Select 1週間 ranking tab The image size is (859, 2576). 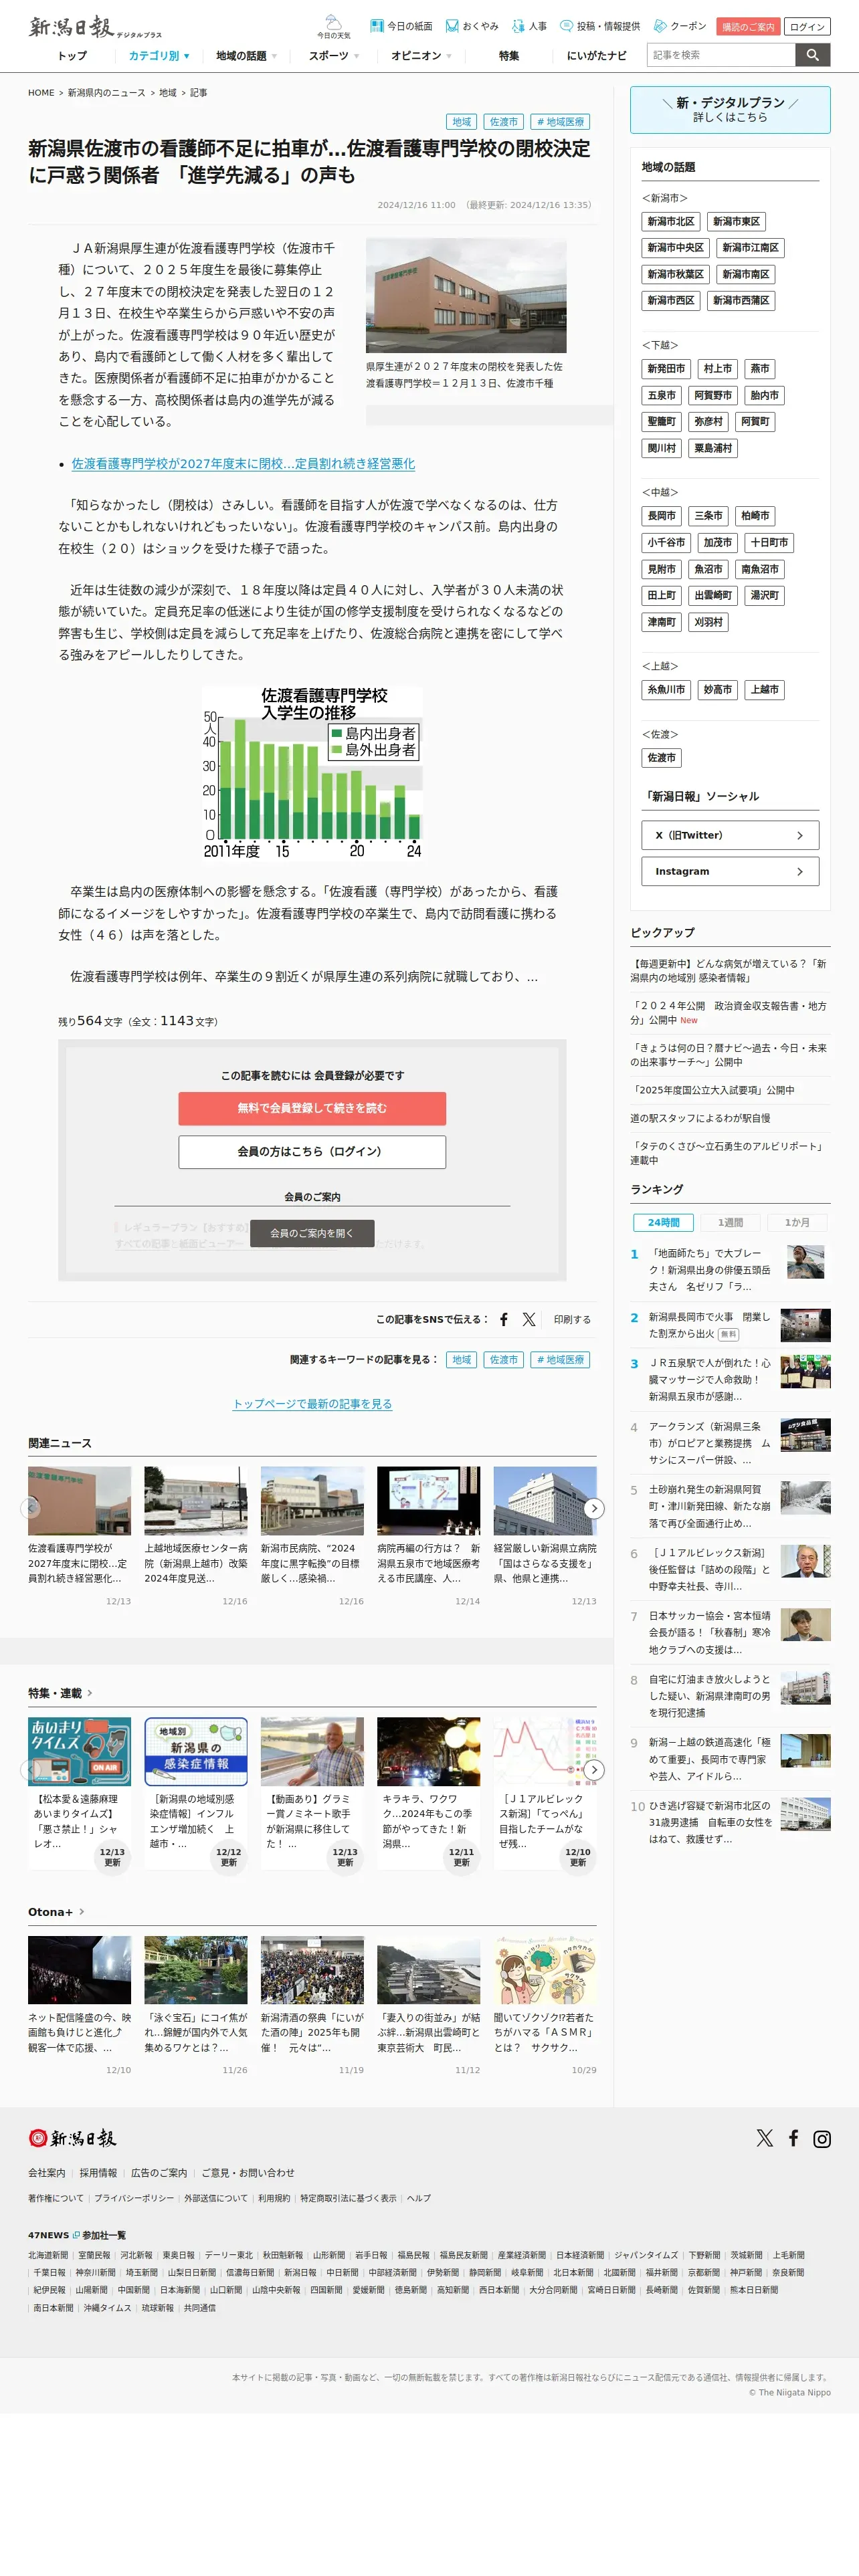(730, 1222)
